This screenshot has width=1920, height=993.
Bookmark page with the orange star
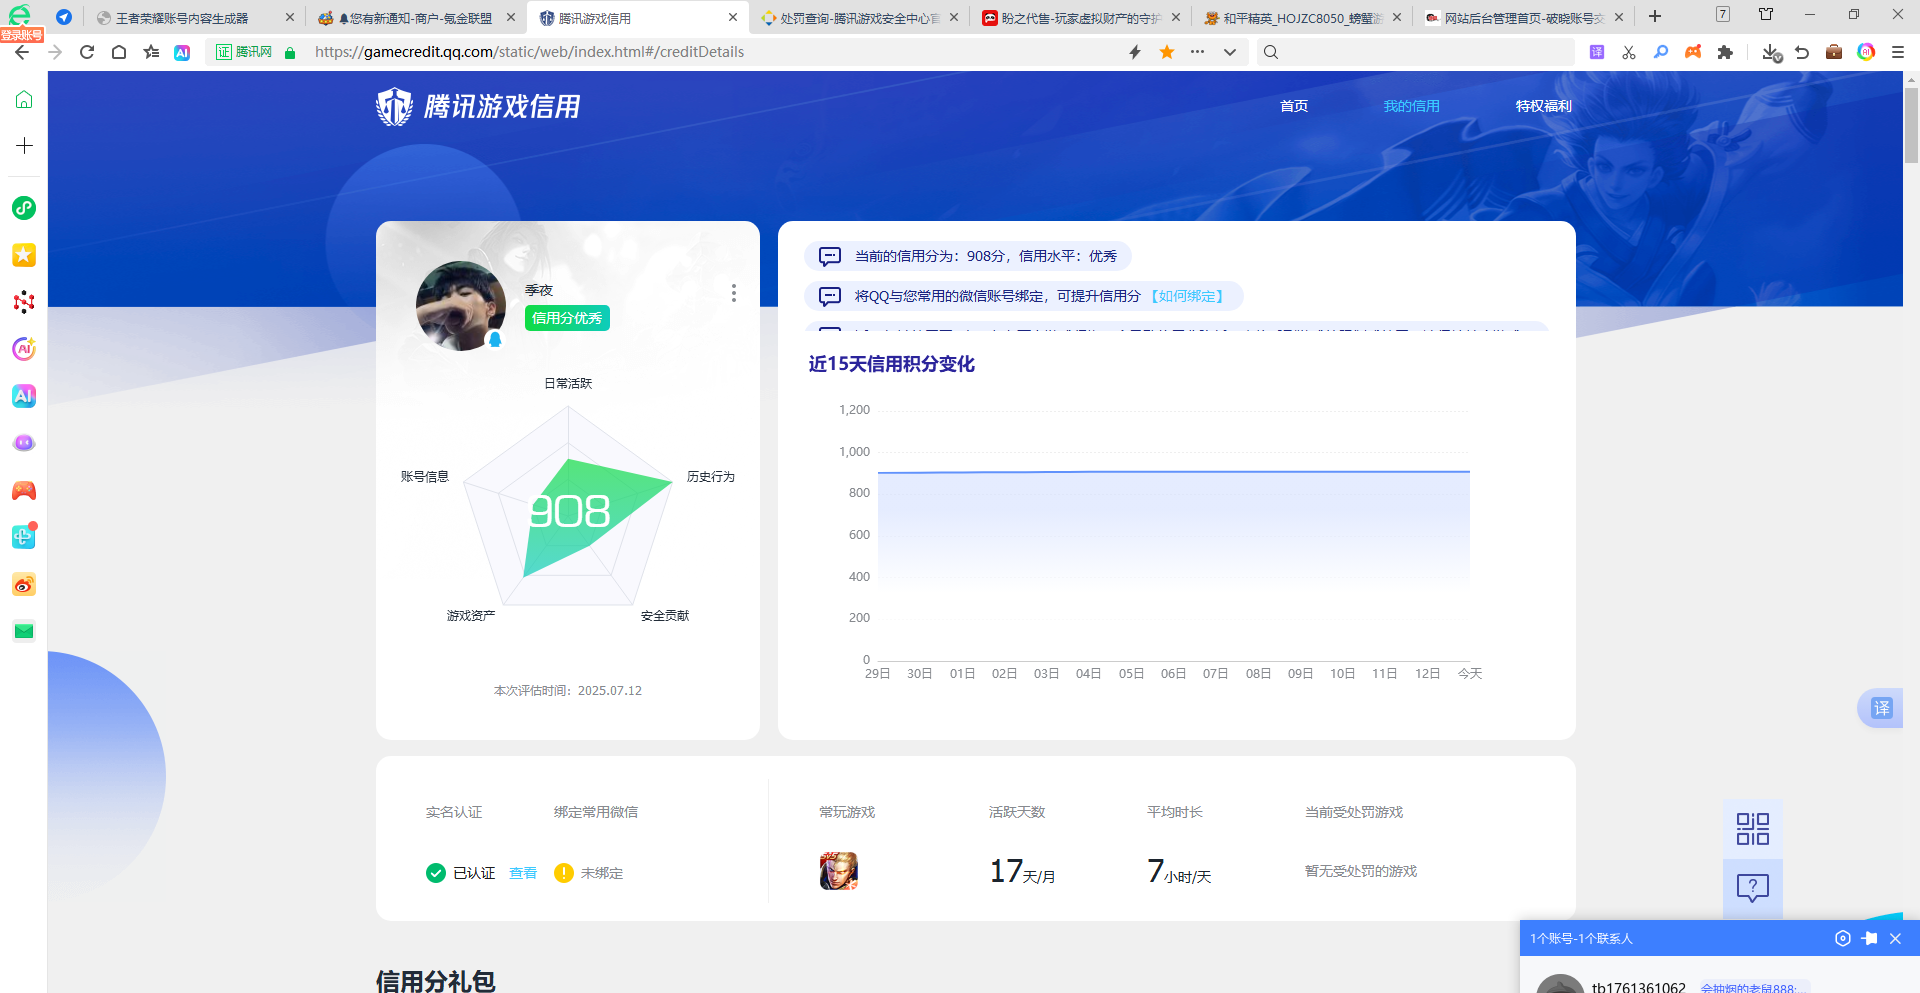1167,52
